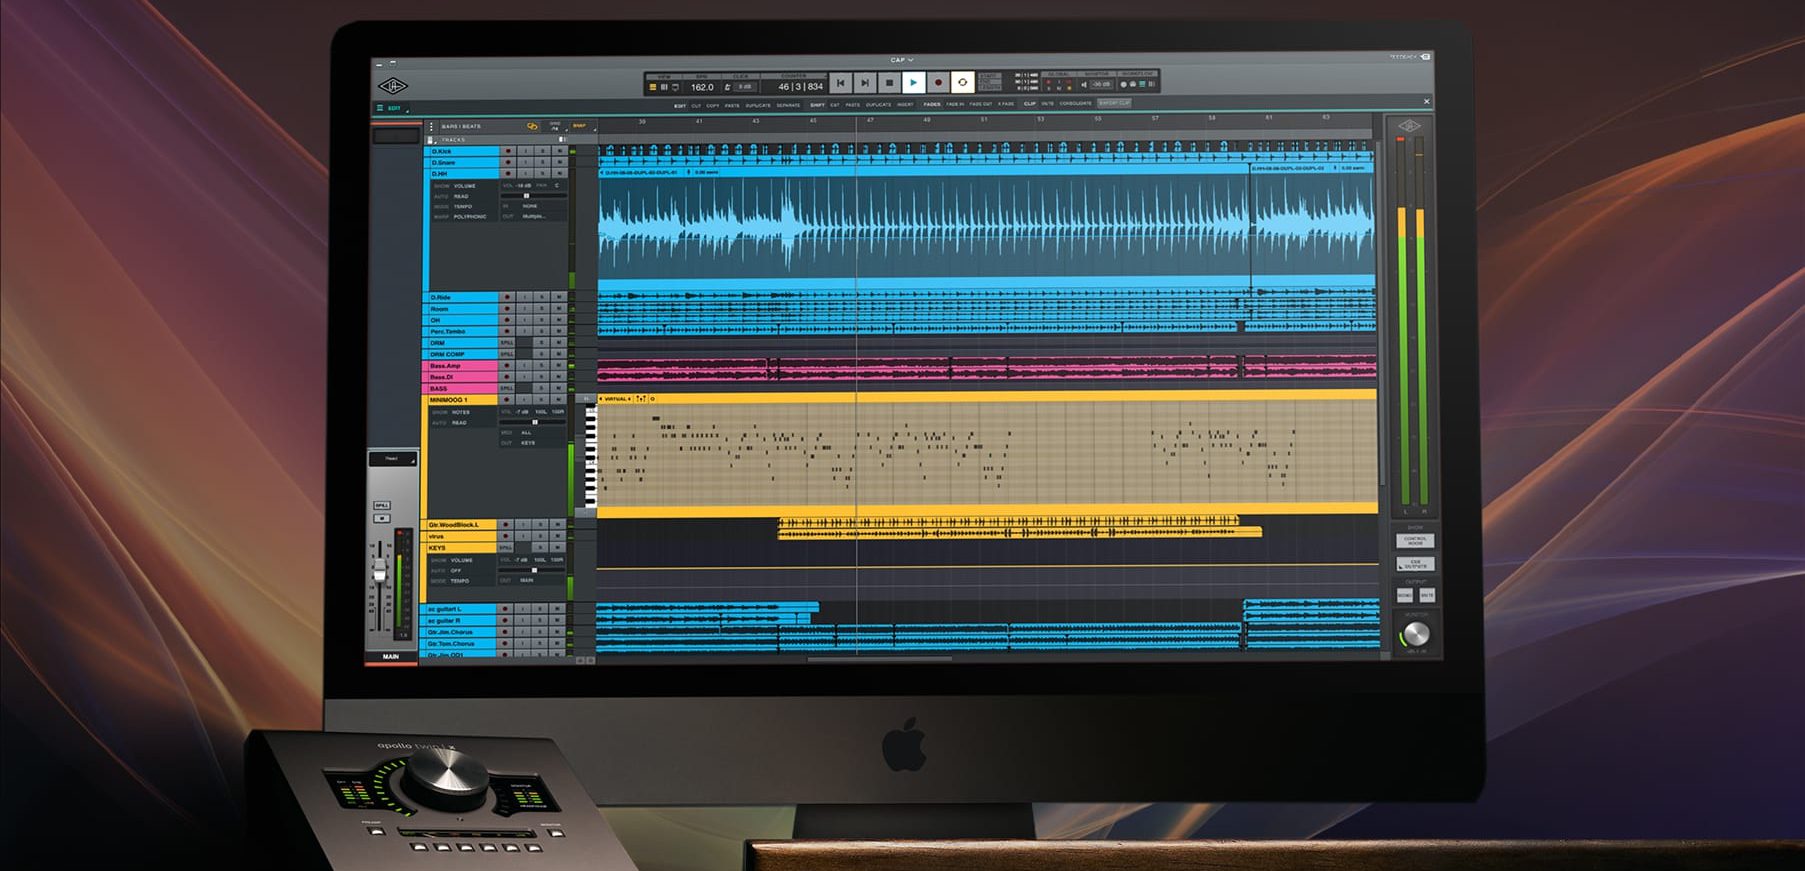The width and height of the screenshot is (1805, 871).
Task: Open the hamburger menu next to EDIT
Action: 380,108
